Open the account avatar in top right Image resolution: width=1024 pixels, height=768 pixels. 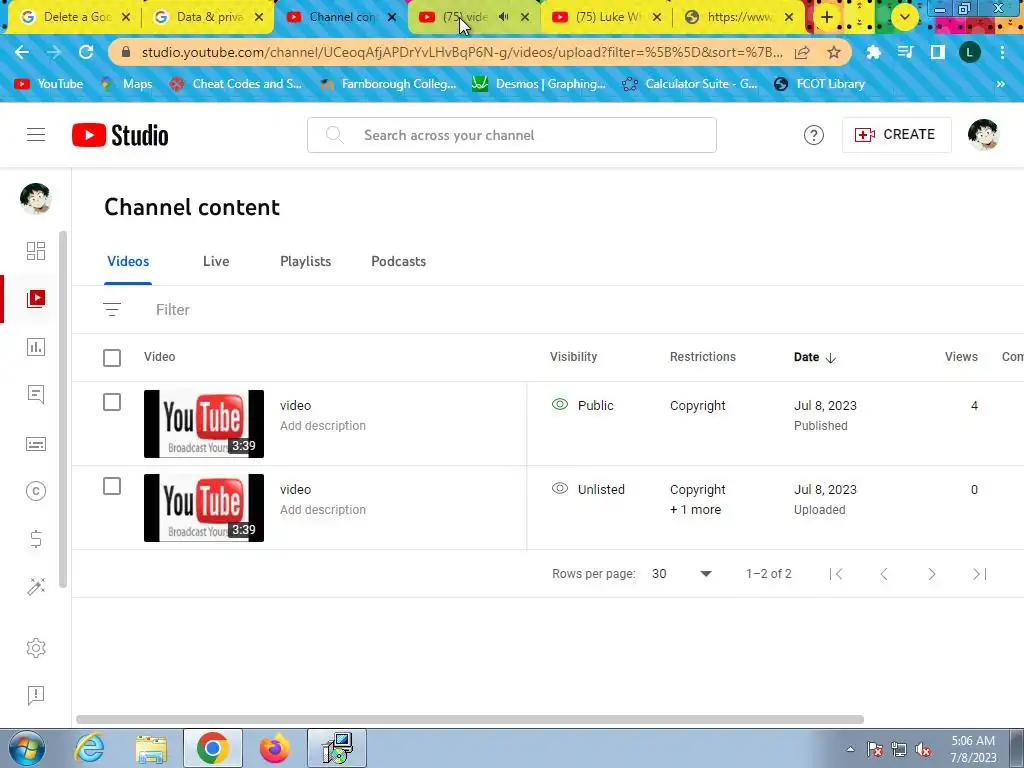point(983,135)
